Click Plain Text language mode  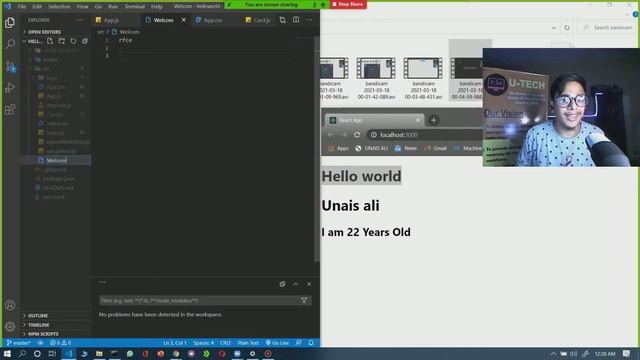(248, 343)
